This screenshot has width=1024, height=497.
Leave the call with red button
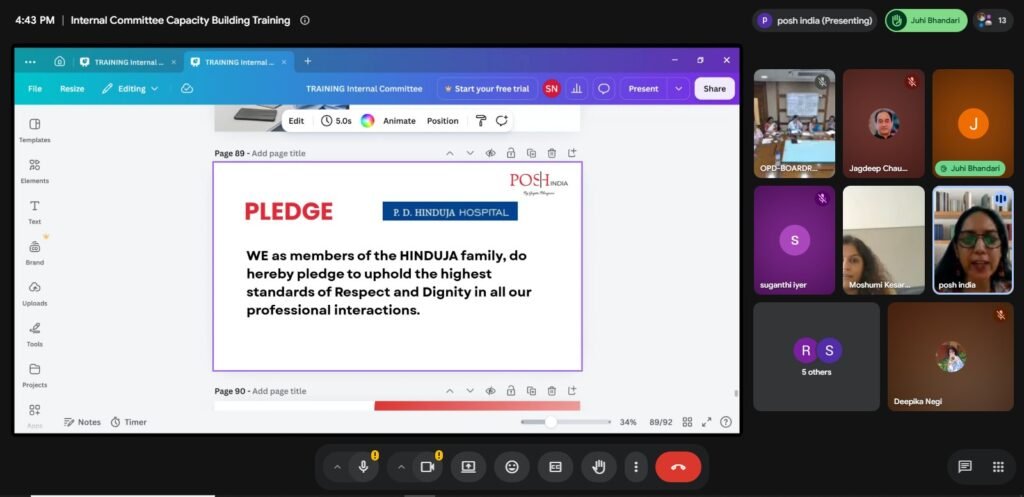click(678, 467)
